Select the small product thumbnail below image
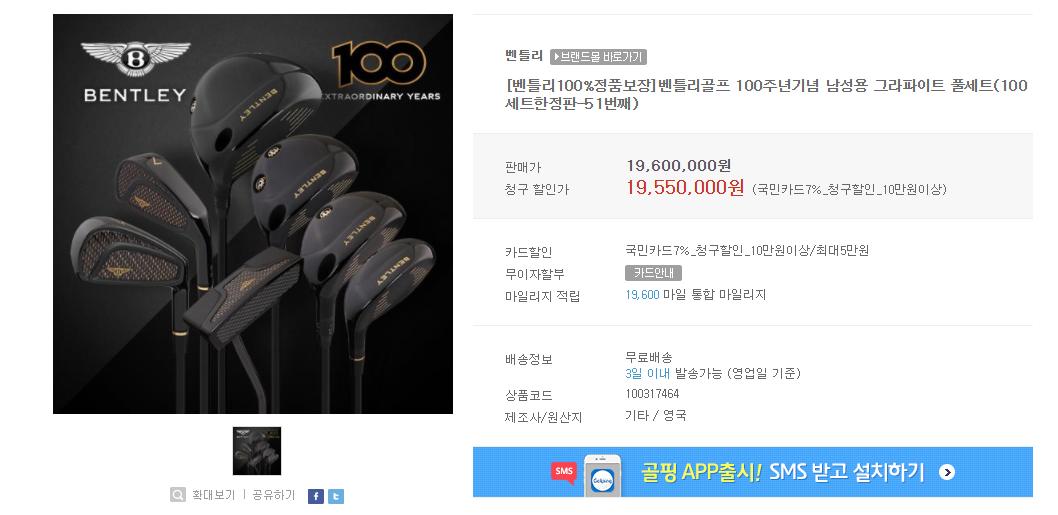Viewport: 1058px width, 515px height. [x=257, y=451]
